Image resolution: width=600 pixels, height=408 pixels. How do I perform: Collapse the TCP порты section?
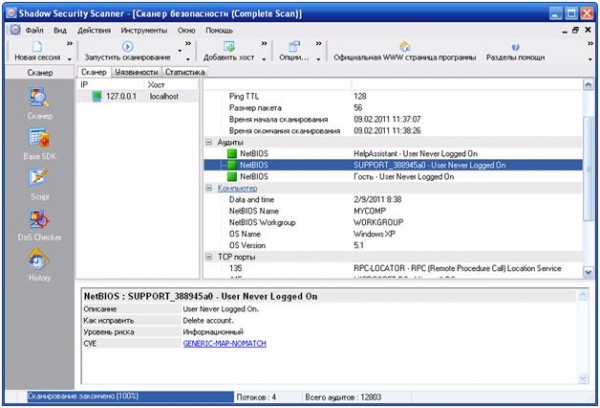pos(209,256)
